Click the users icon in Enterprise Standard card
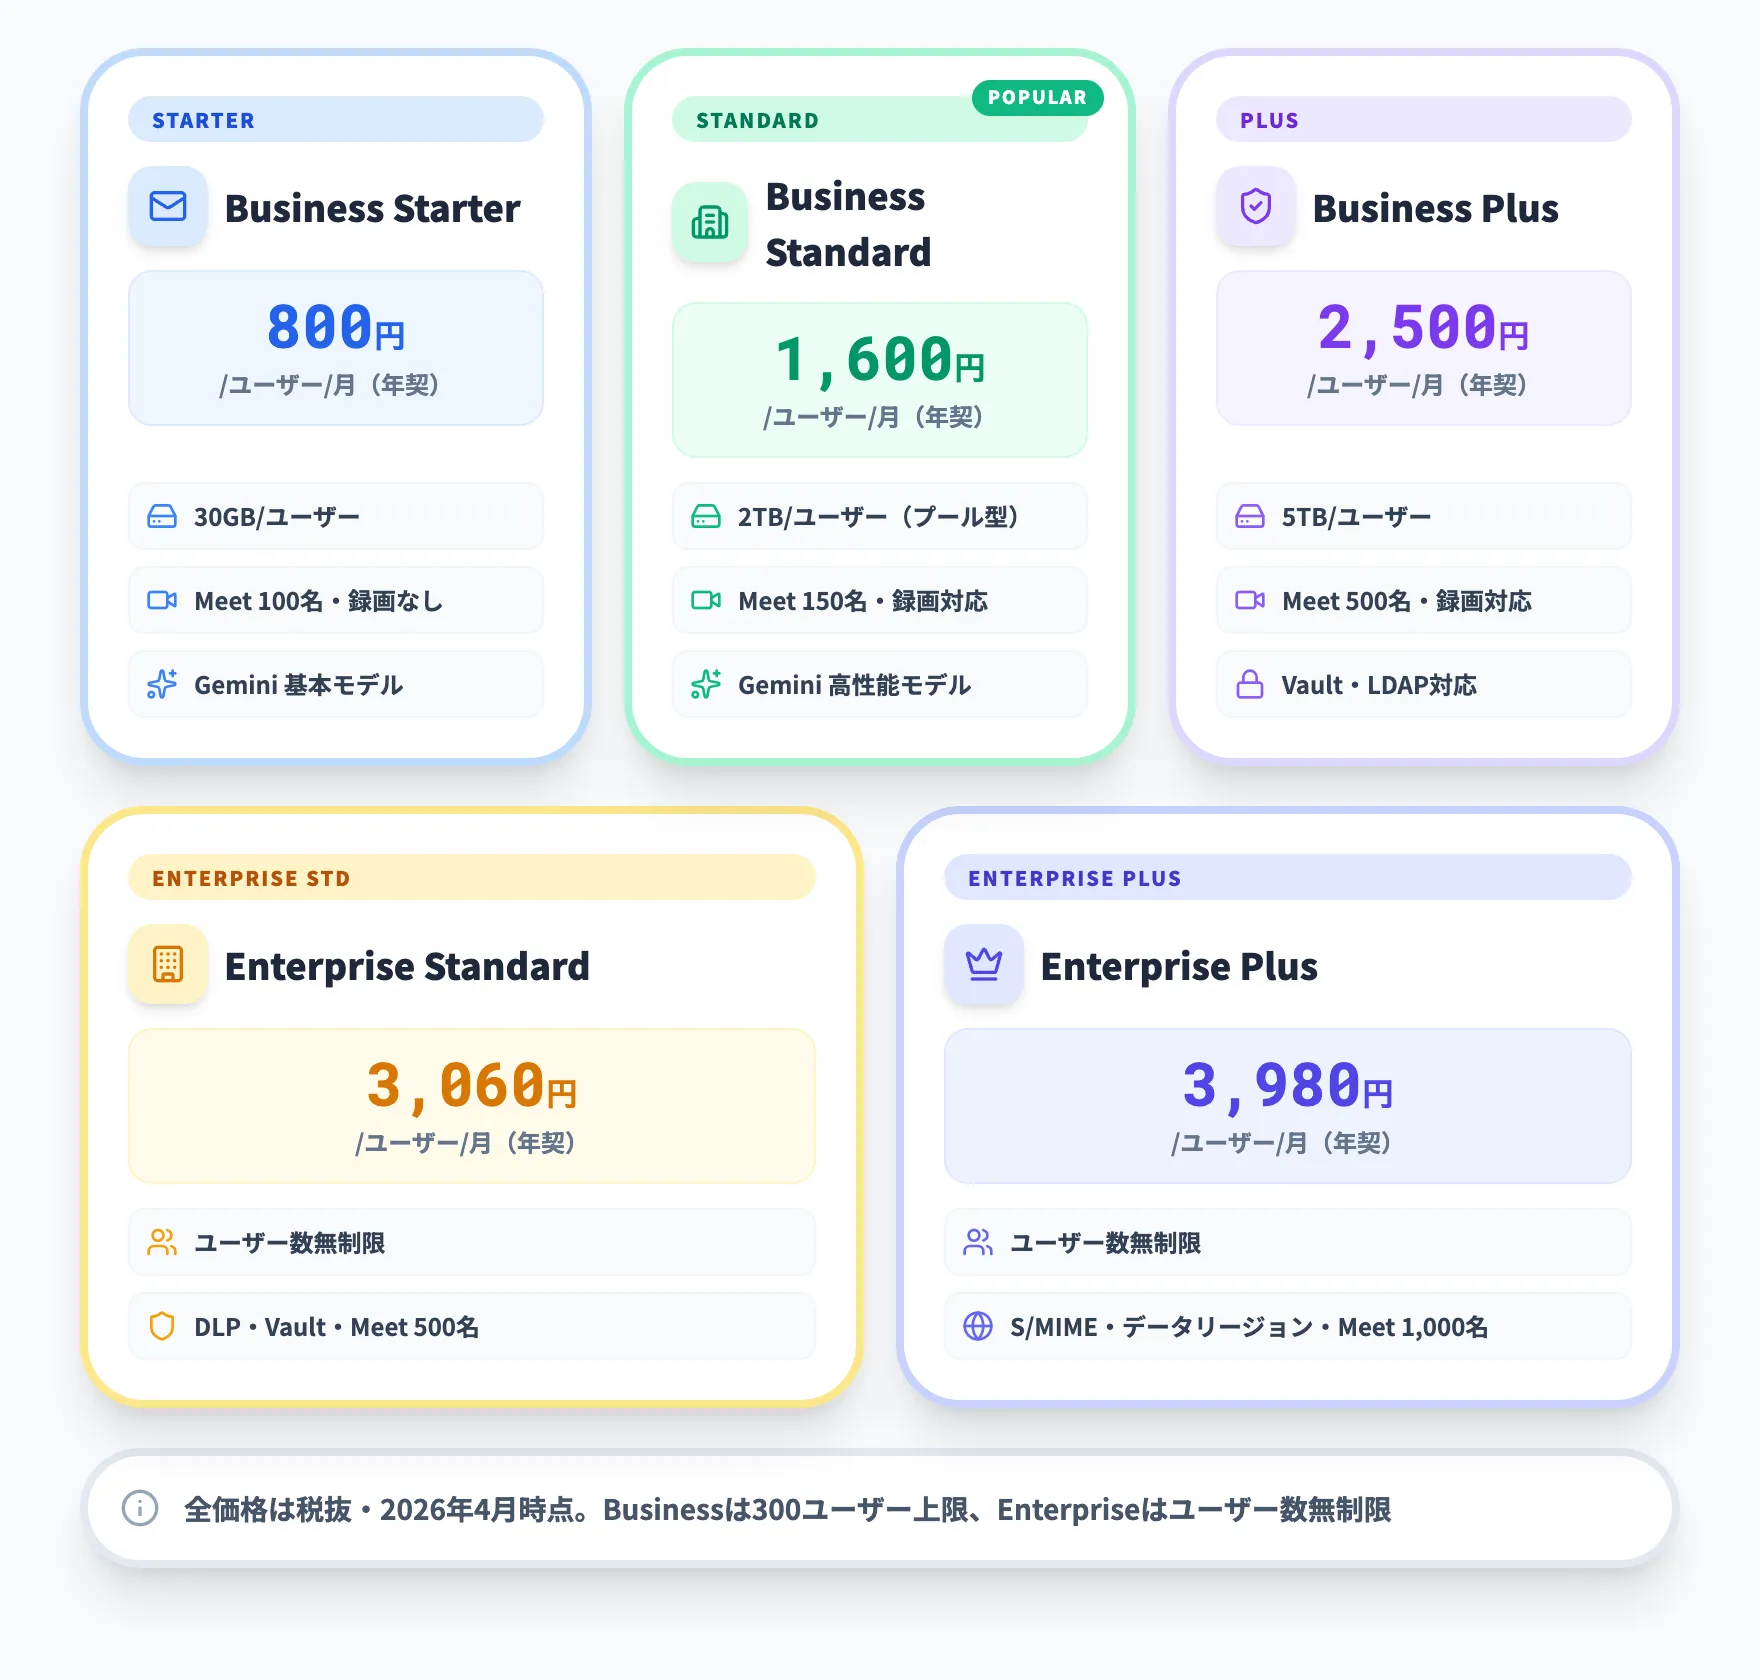The width and height of the screenshot is (1760, 1680). 162,1243
